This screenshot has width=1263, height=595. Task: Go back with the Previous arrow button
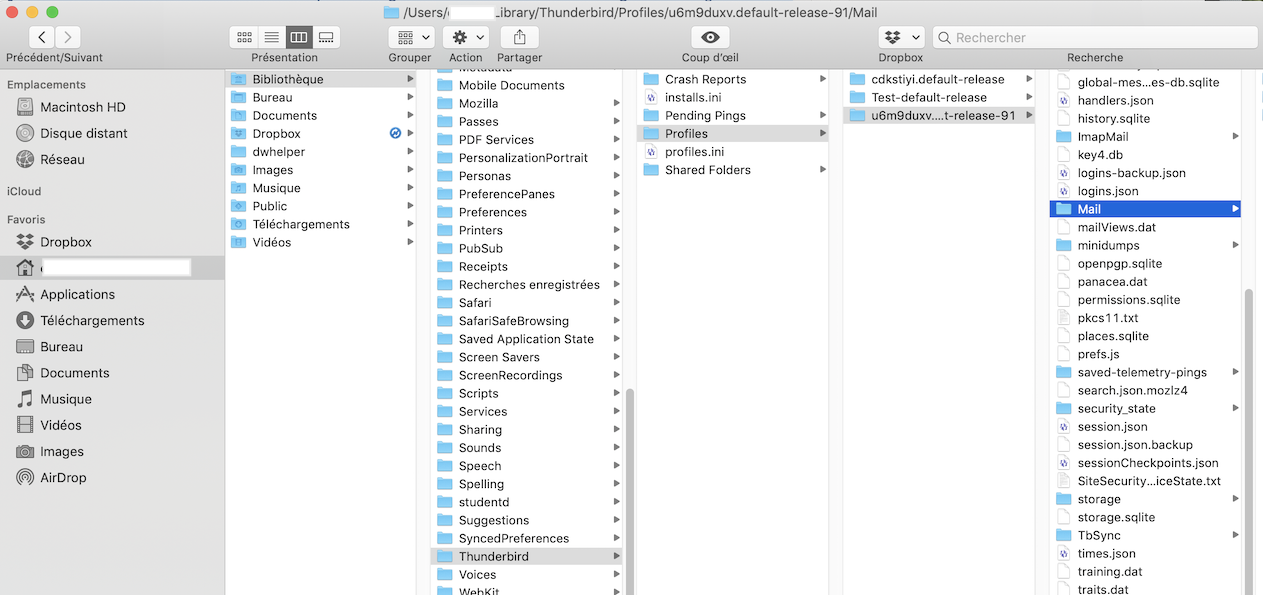41,37
